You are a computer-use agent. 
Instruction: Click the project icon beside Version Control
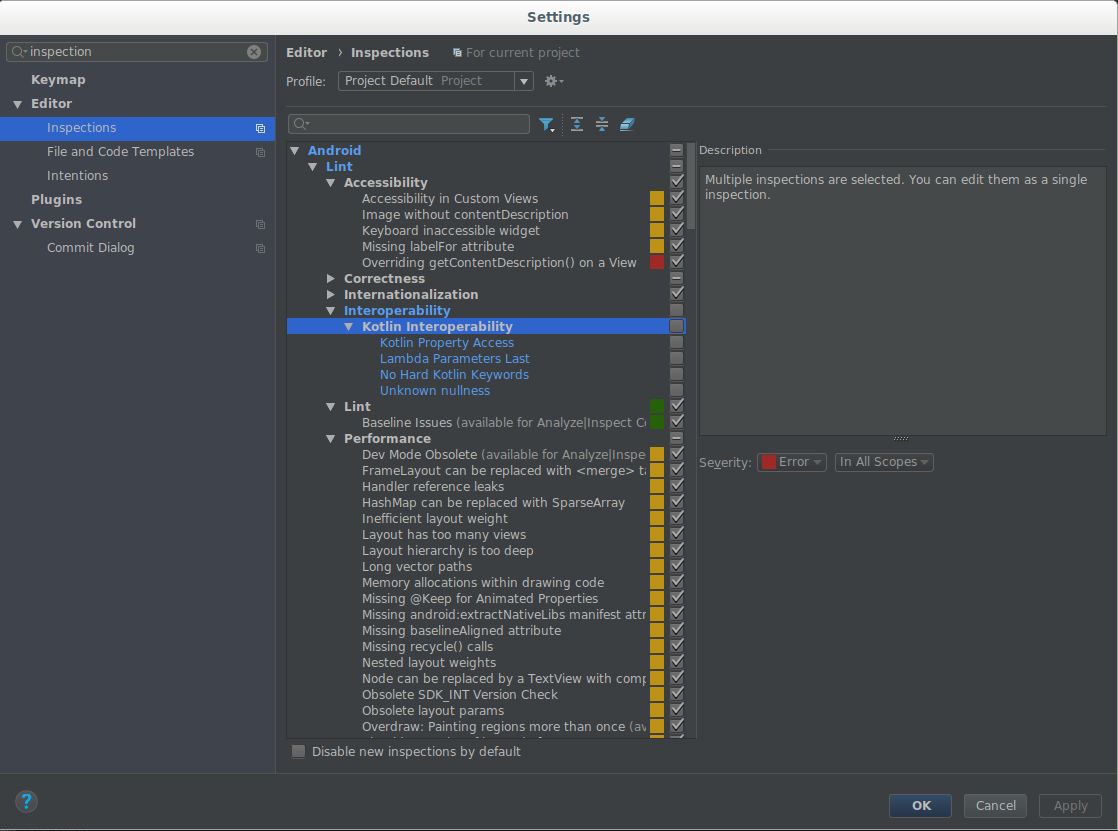point(260,224)
